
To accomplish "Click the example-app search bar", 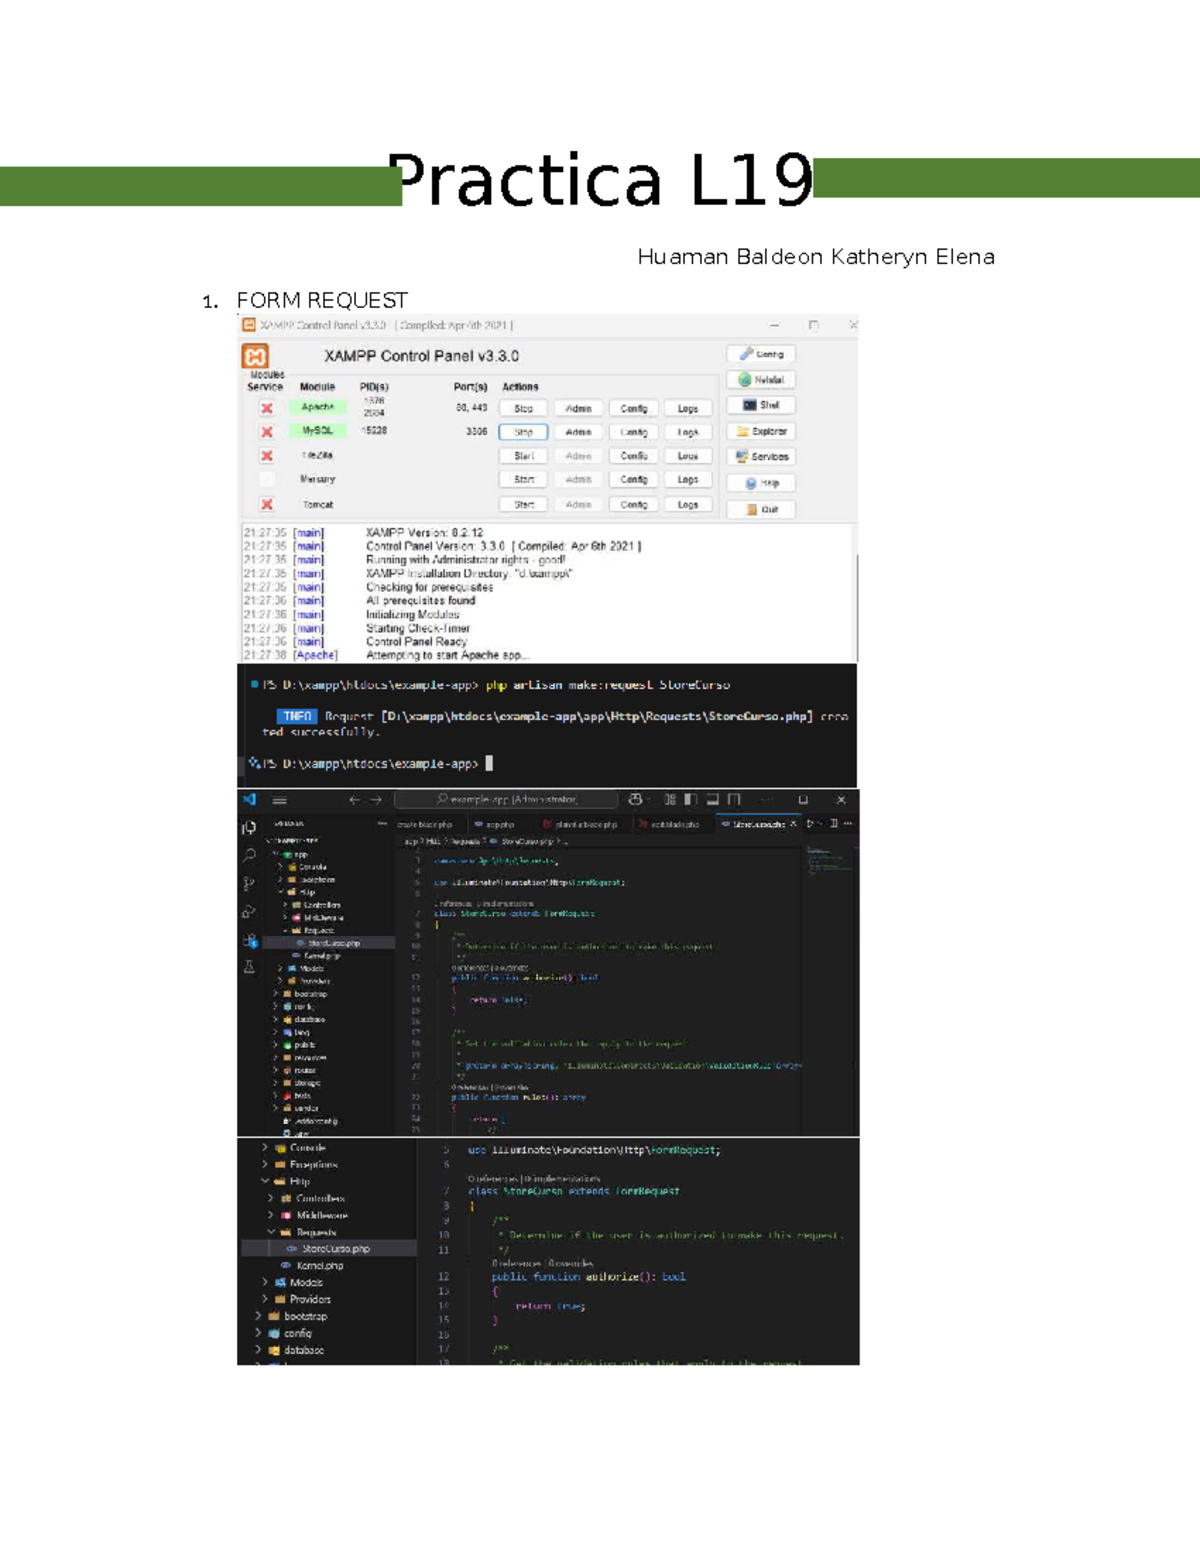I will coord(505,799).
